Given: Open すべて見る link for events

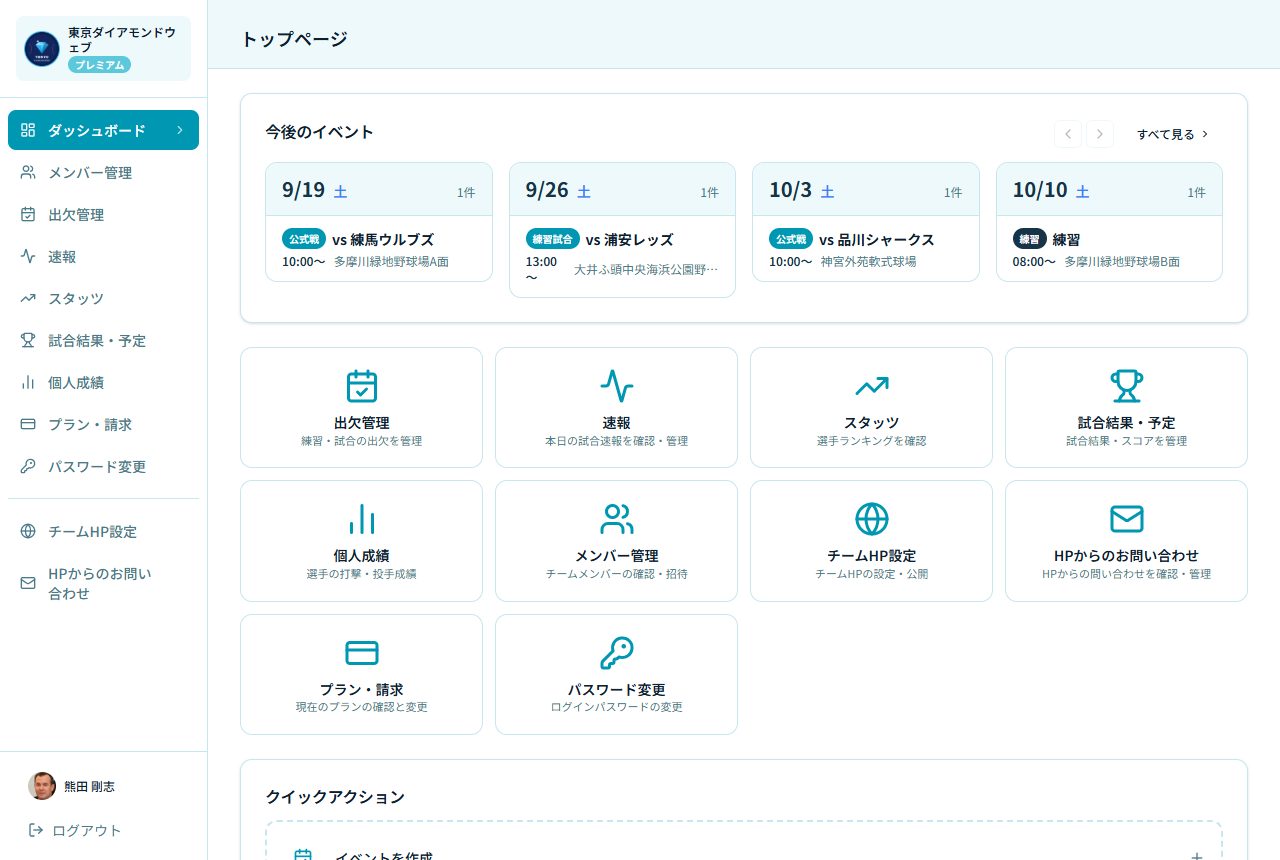Looking at the screenshot, I should [1173, 134].
